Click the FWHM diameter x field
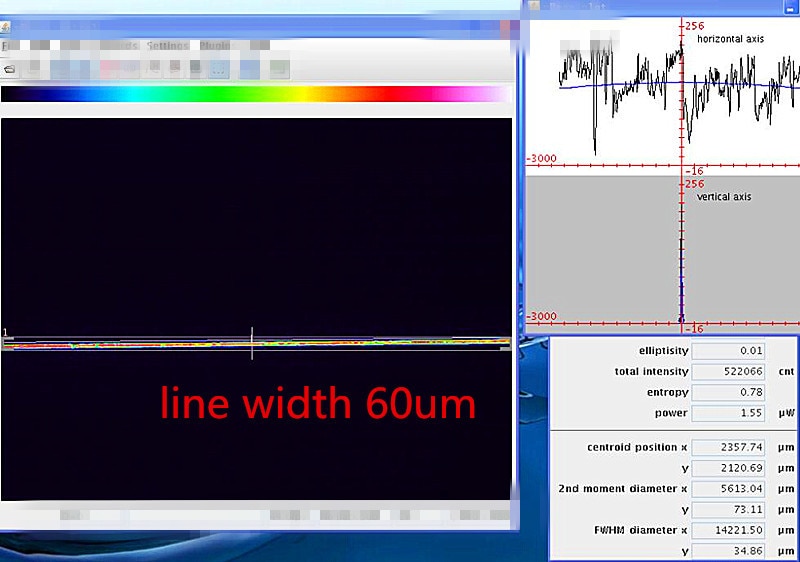 (728, 530)
